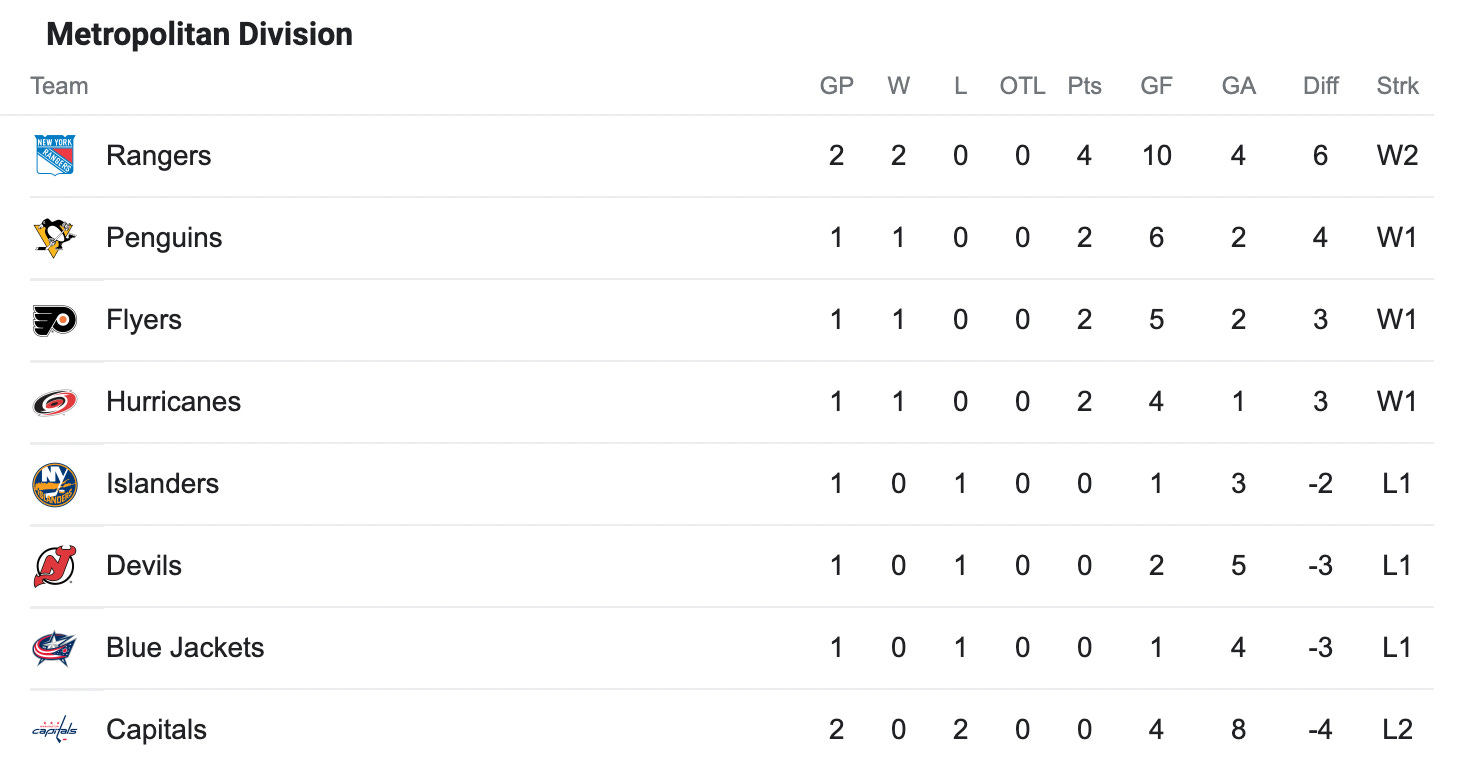1480x776 pixels.
Task: Click the Team column header
Action: (60, 86)
